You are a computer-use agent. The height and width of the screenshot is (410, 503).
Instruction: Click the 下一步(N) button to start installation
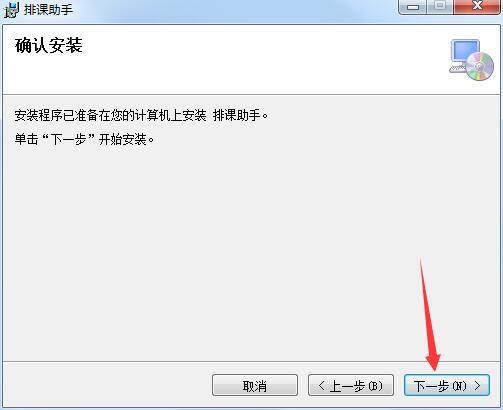tap(447, 385)
